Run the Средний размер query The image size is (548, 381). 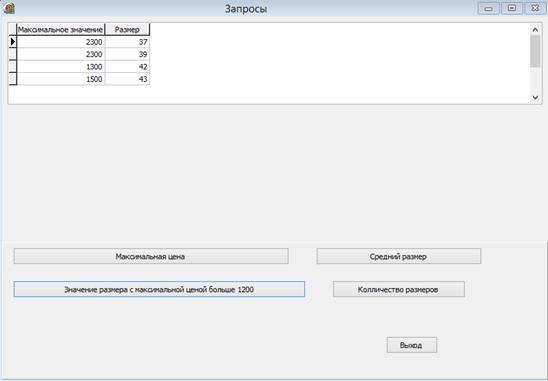(x=398, y=256)
